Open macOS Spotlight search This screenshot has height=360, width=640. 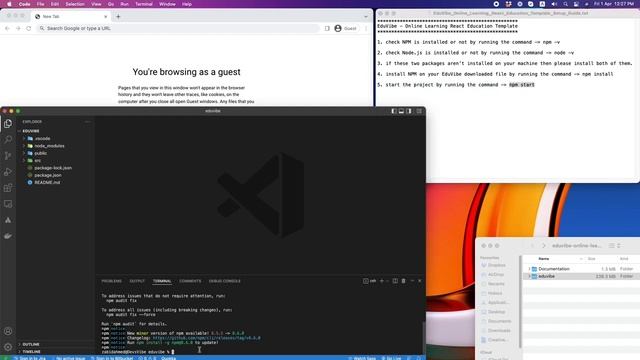[x=565, y=4]
